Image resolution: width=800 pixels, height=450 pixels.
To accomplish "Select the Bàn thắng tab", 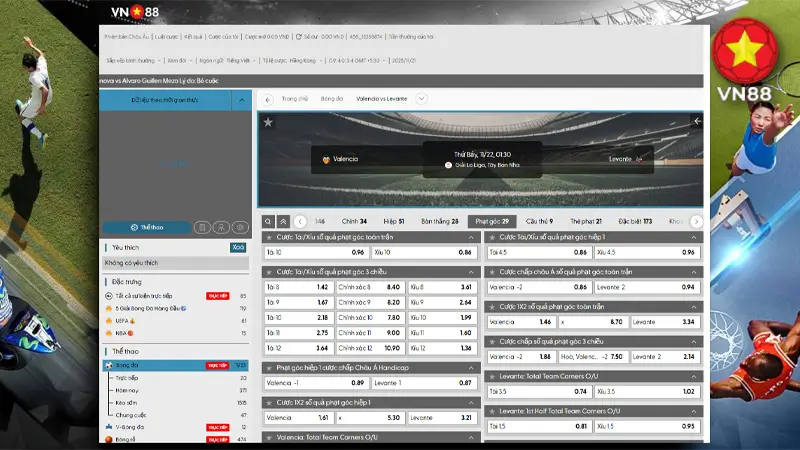I will point(440,221).
